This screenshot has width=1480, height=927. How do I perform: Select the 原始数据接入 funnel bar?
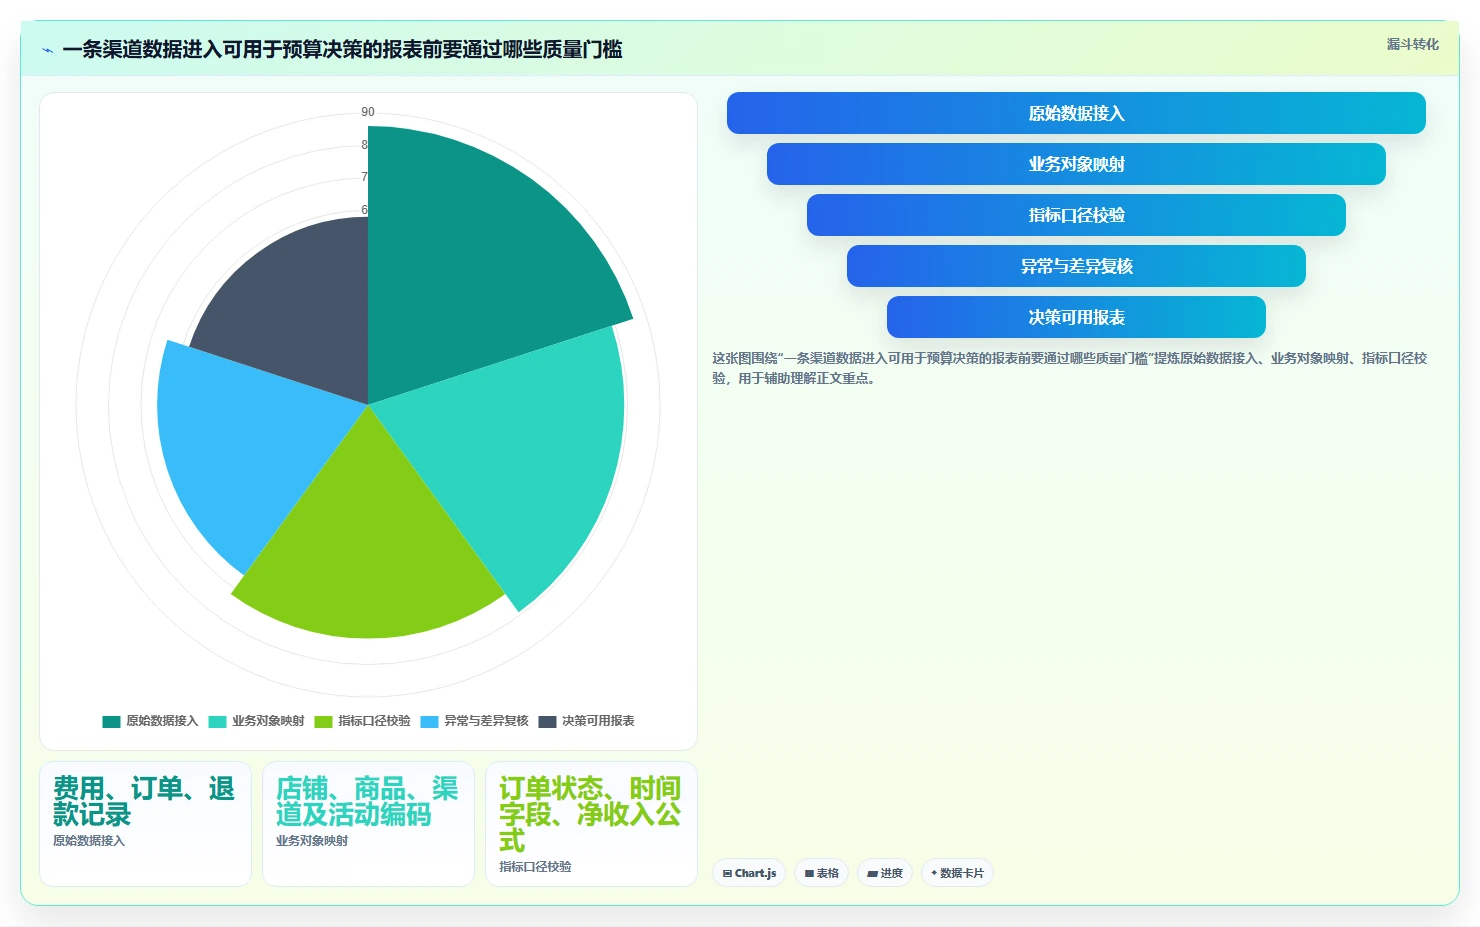point(1076,113)
